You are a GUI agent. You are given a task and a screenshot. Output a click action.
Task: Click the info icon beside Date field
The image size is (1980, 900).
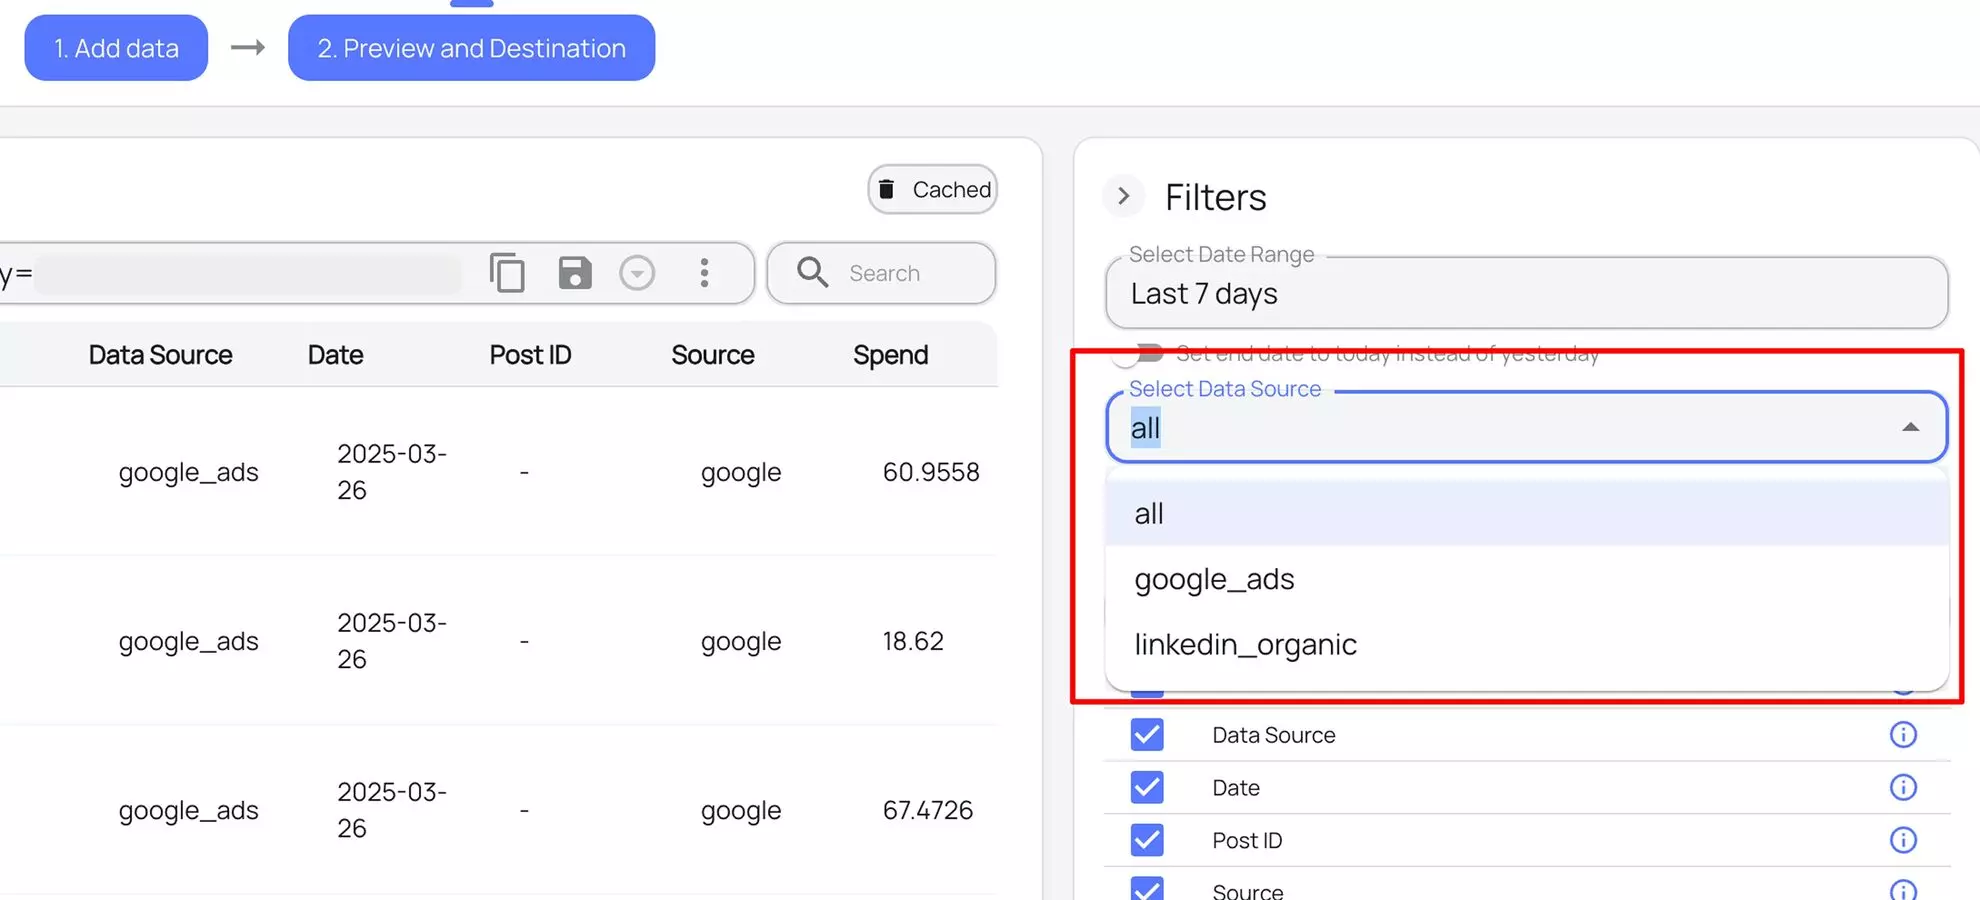(x=1903, y=788)
